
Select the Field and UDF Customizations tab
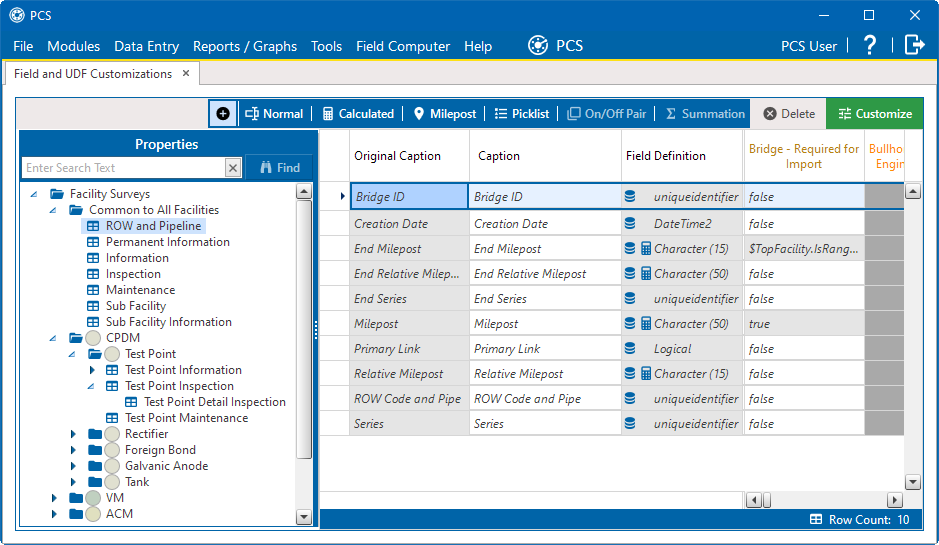tap(93, 74)
